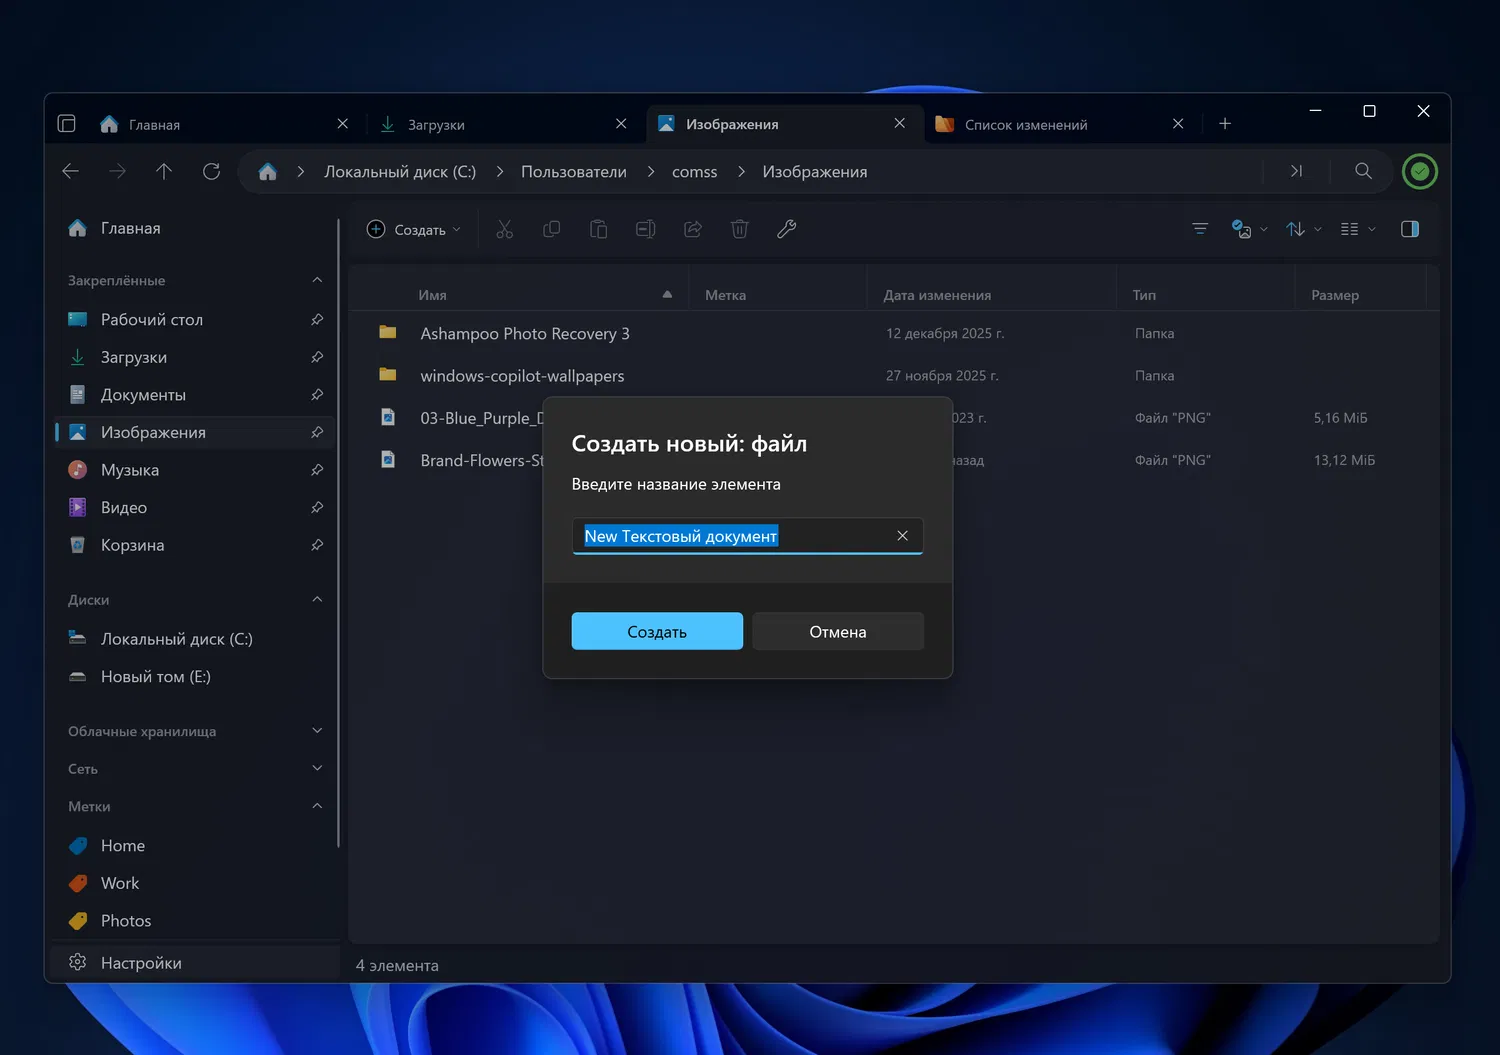Confirm creation with the Создать button
The width and height of the screenshot is (1500, 1055).
click(x=657, y=631)
